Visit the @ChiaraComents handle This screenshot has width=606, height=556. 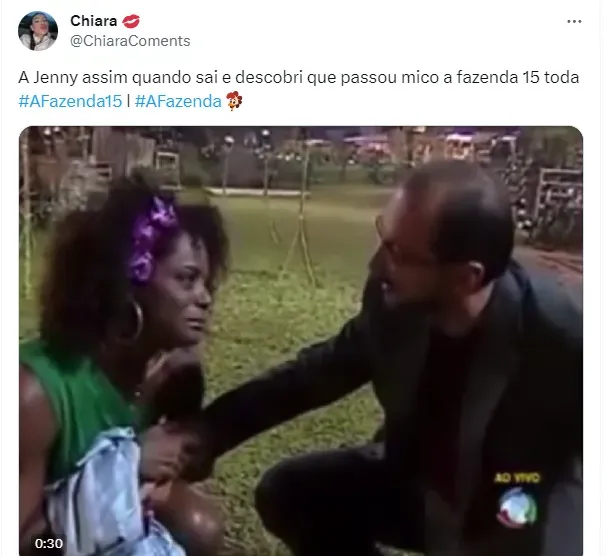130,41
